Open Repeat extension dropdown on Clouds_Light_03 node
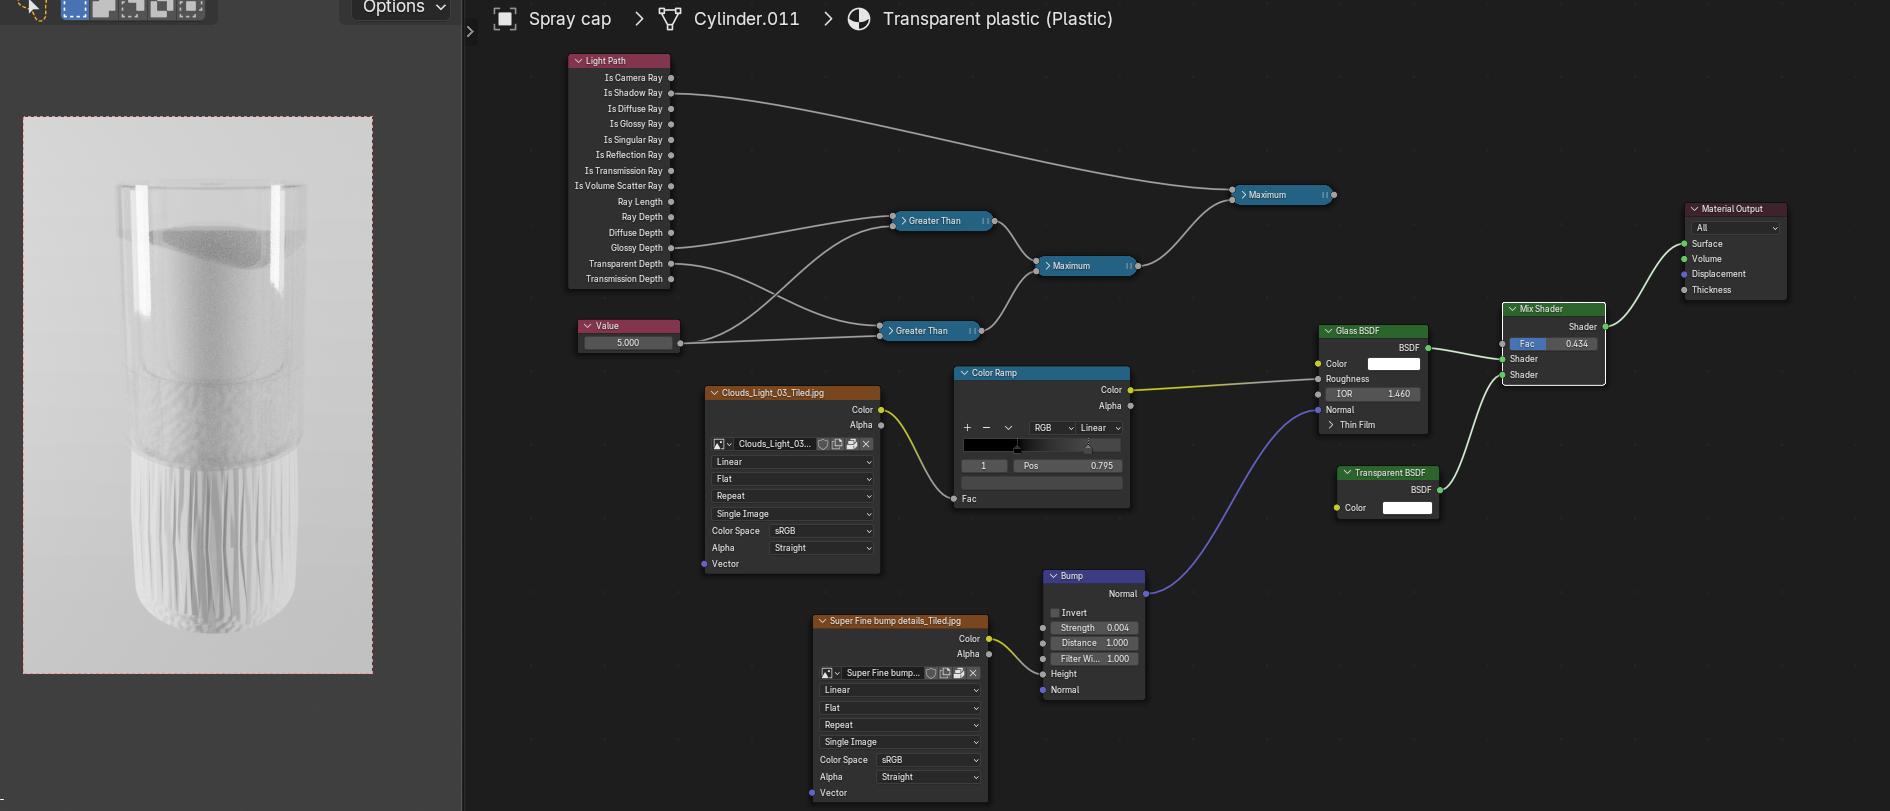This screenshot has height=811, width=1890. (x=792, y=496)
